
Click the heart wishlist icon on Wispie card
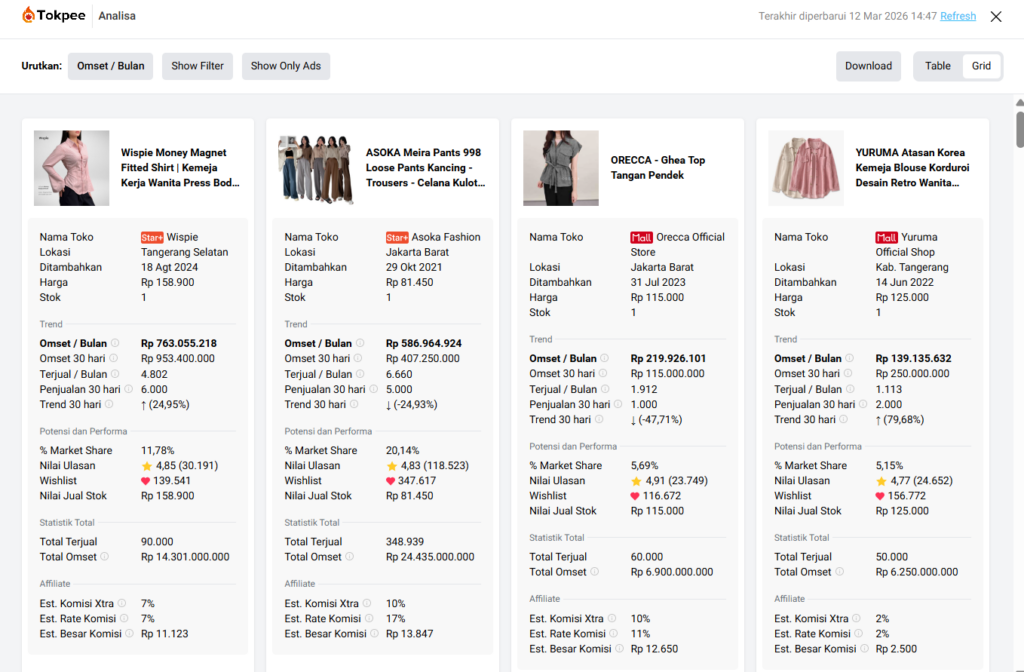pyautogui.click(x=146, y=481)
